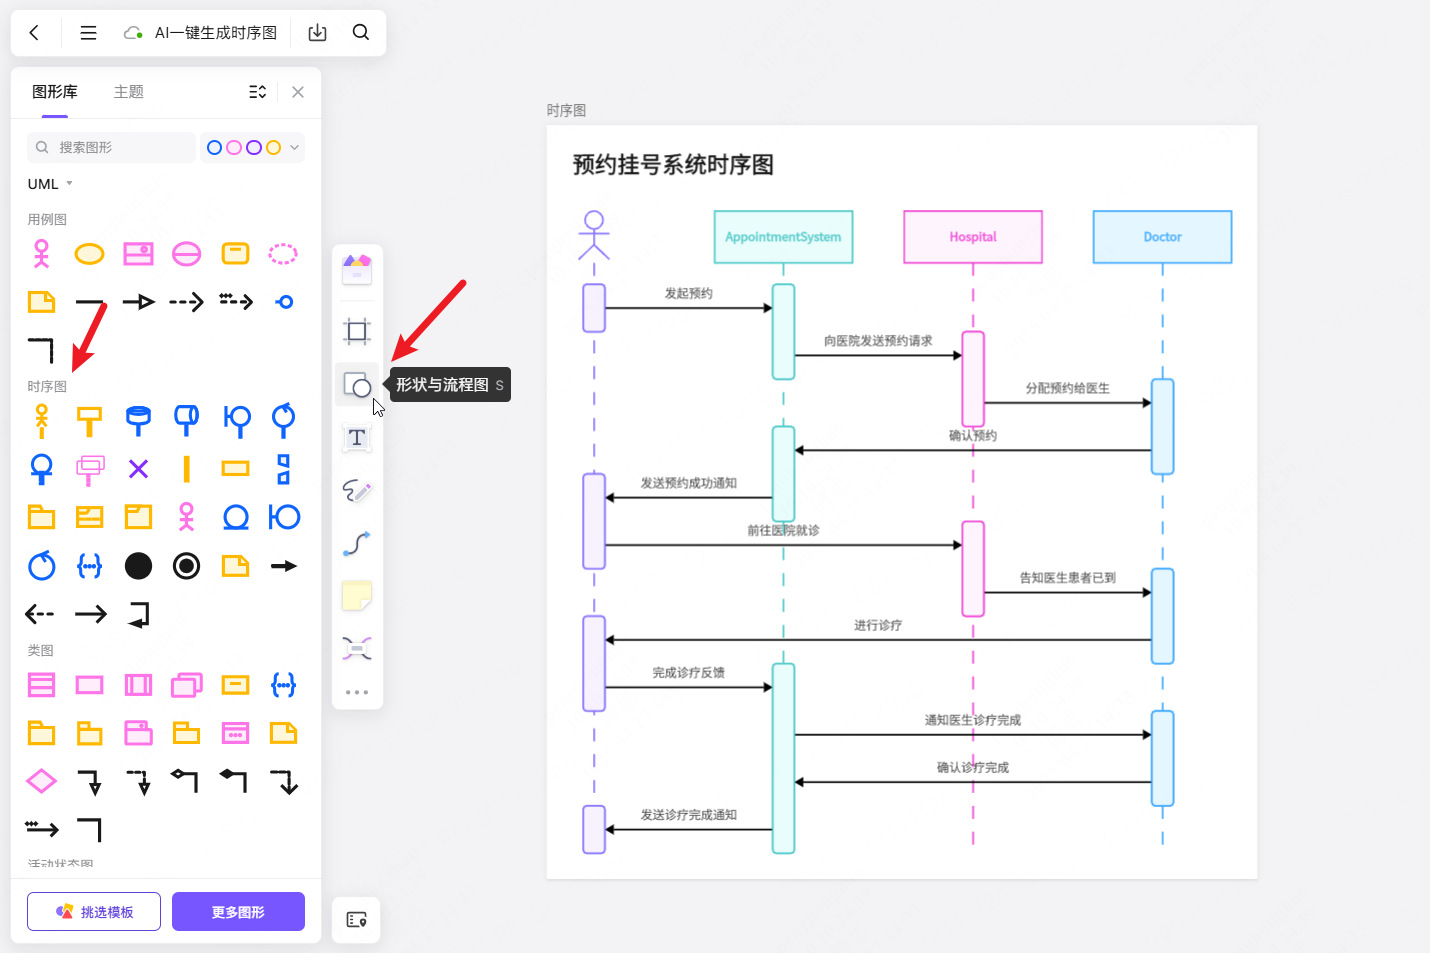Open the search magnifier in the top bar
This screenshot has width=1430, height=953.
tap(361, 33)
